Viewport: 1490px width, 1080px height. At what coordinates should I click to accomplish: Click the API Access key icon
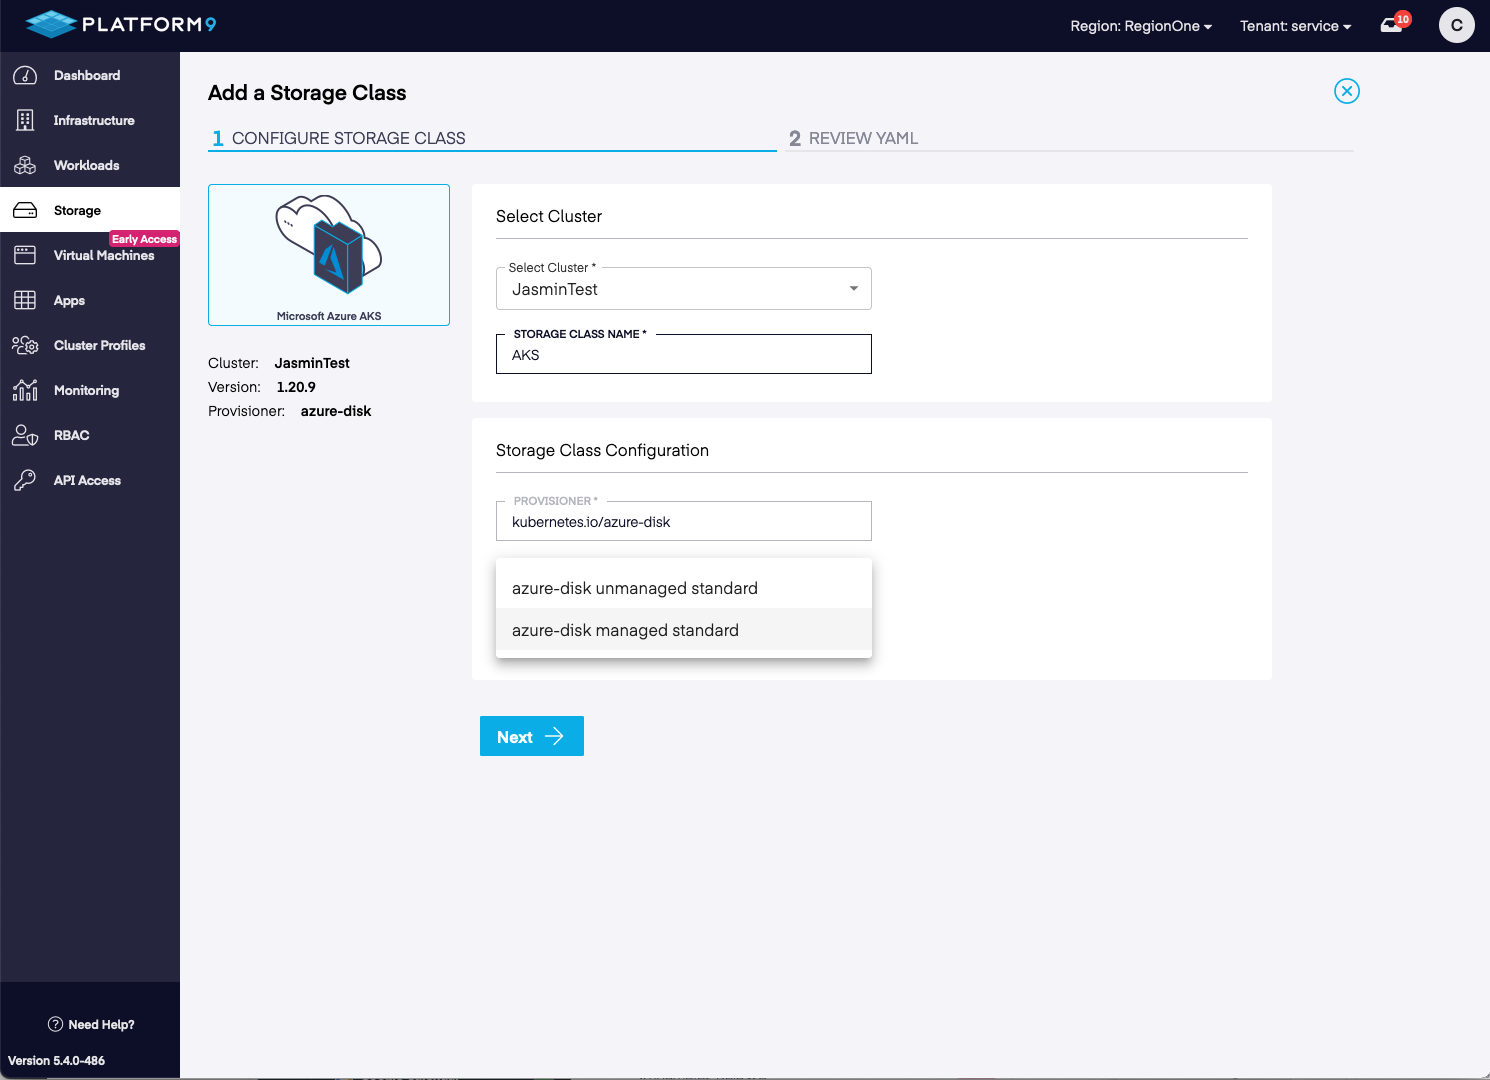pos(25,481)
